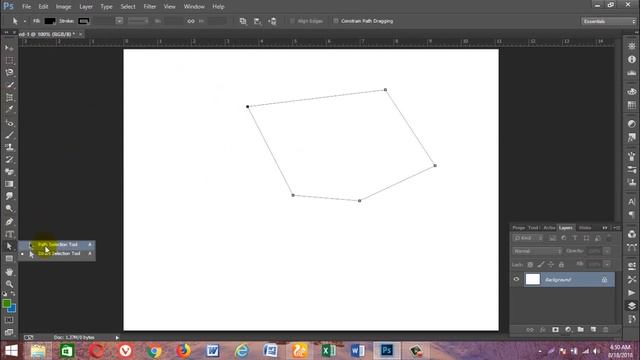640x360 pixels.
Task: Open the Layers panel options menu
Action: point(616,228)
